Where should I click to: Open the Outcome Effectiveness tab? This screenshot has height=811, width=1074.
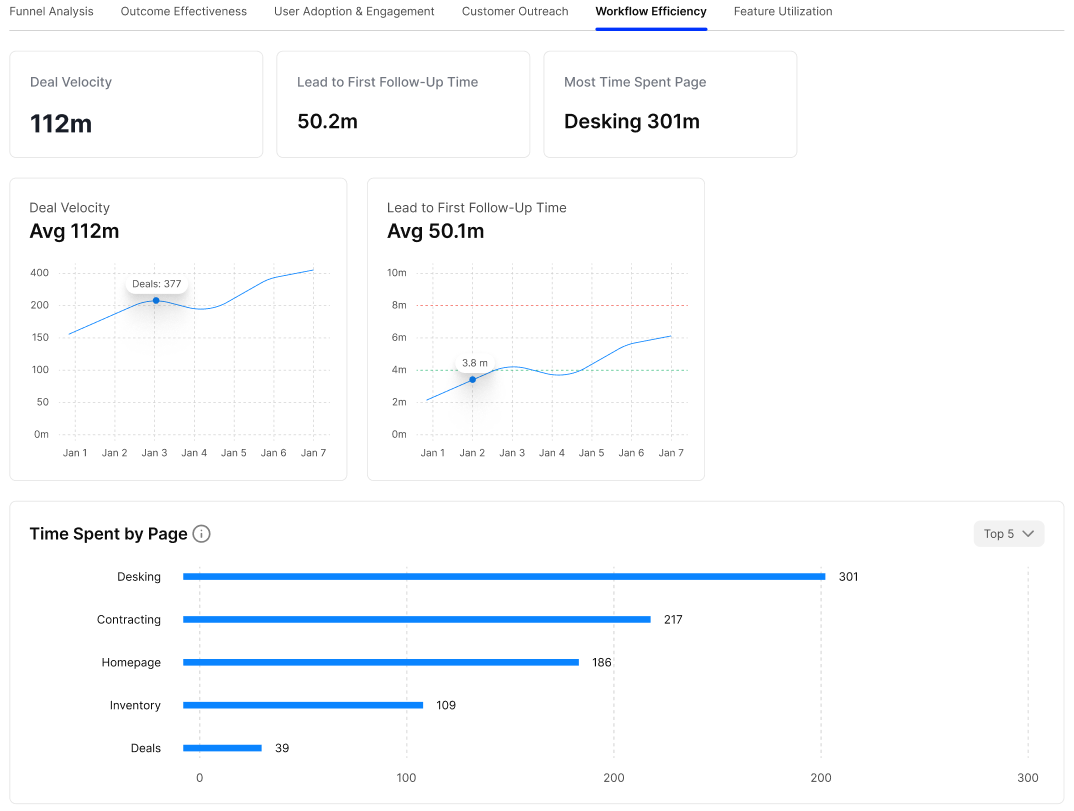tap(184, 12)
